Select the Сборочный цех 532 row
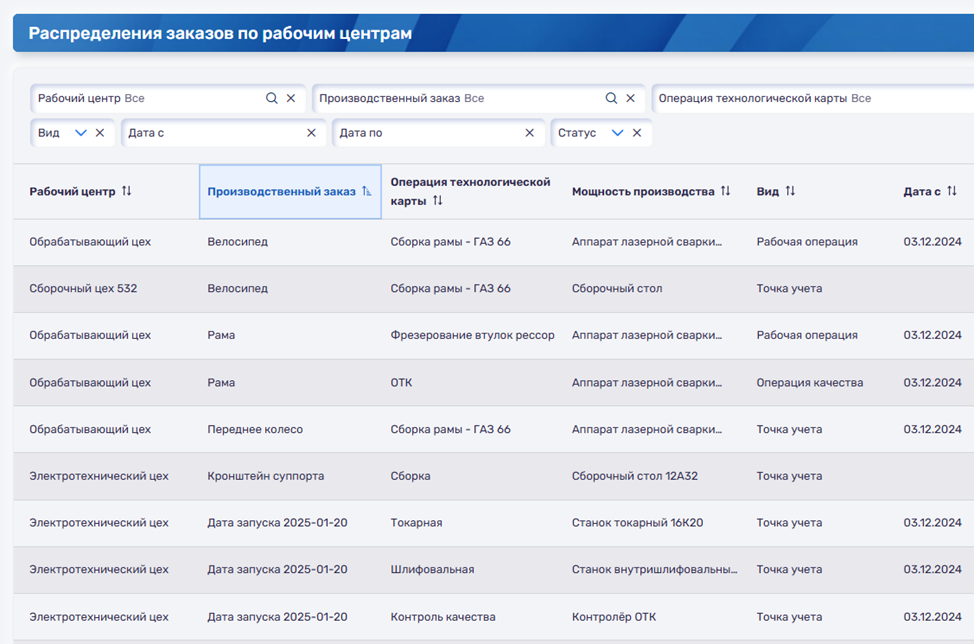 pyautogui.click(x=83, y=289)
